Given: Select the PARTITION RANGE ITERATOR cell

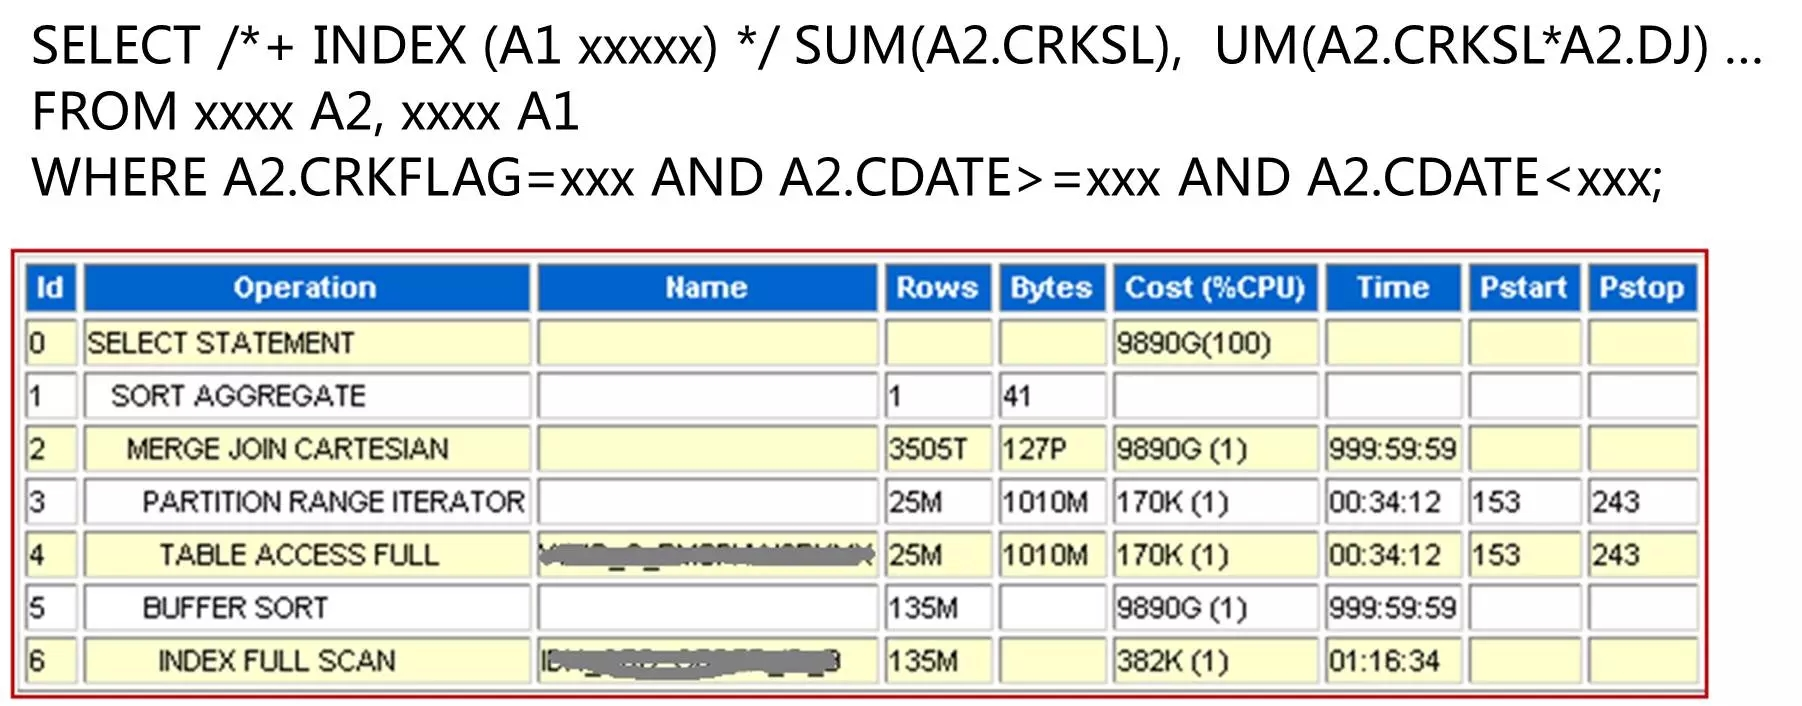Looking at the screenshot, I should 306,502.
